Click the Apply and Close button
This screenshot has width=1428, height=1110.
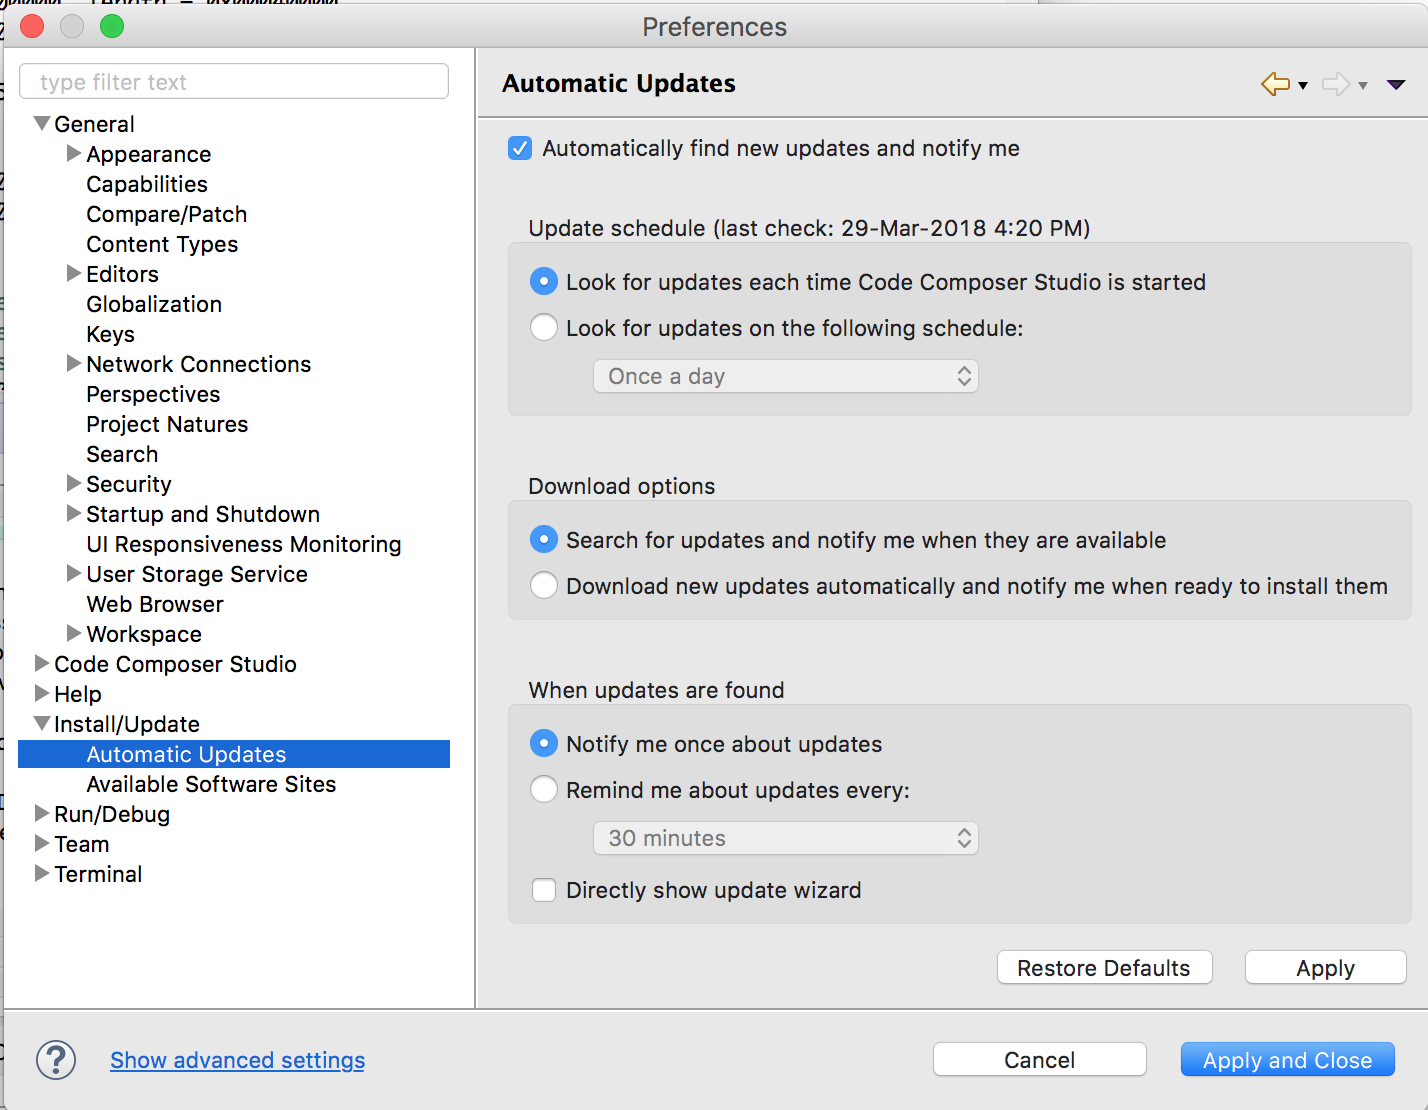click(1287, 1060)
